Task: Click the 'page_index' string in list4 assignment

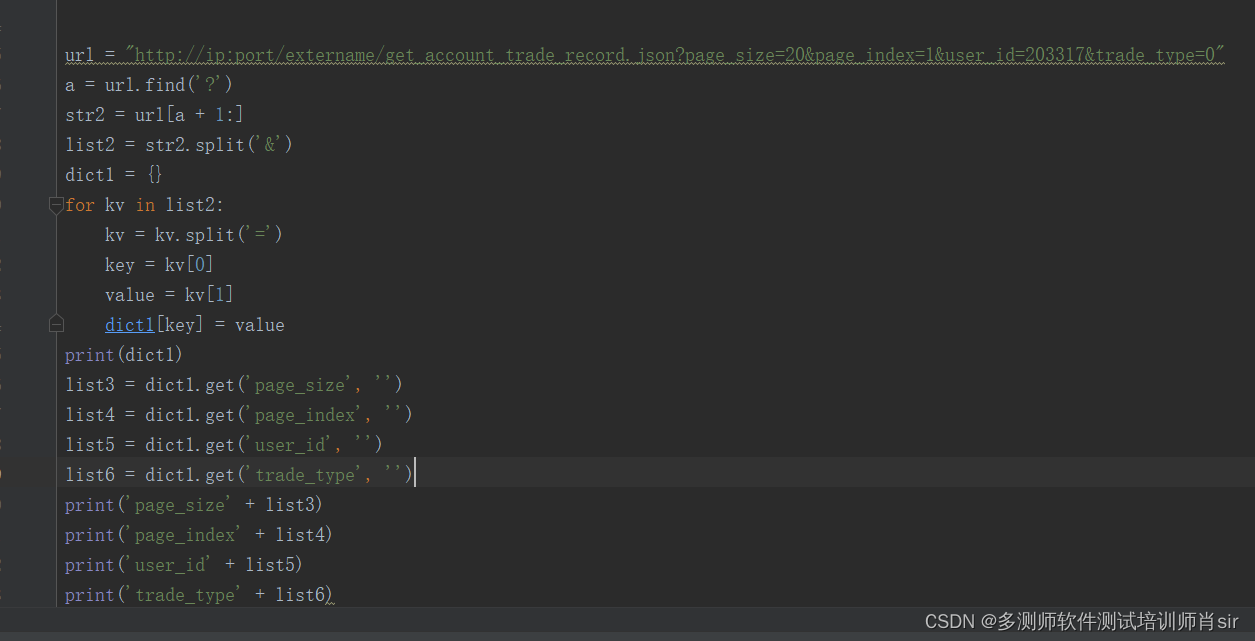Action: (x=305, y=415)
